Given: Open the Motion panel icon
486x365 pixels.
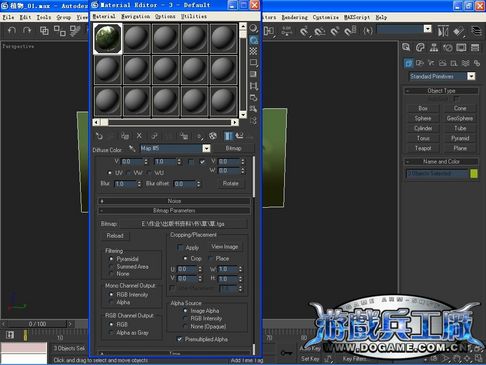Looking at the screenshot, I should (448, 47).
